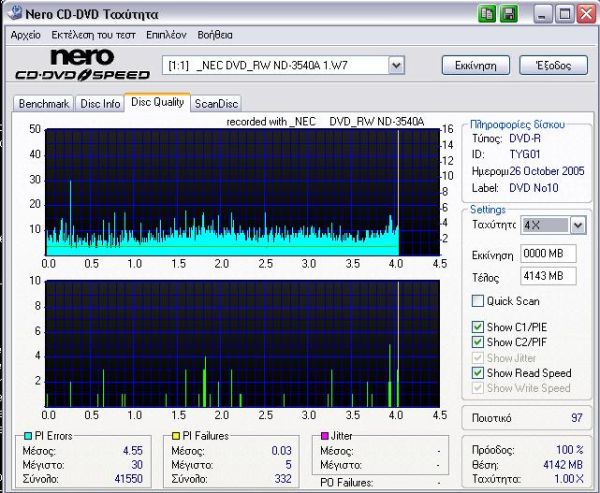Open the 4X speed dropdown
600x493 pixels.
click(x=553, y=225)
